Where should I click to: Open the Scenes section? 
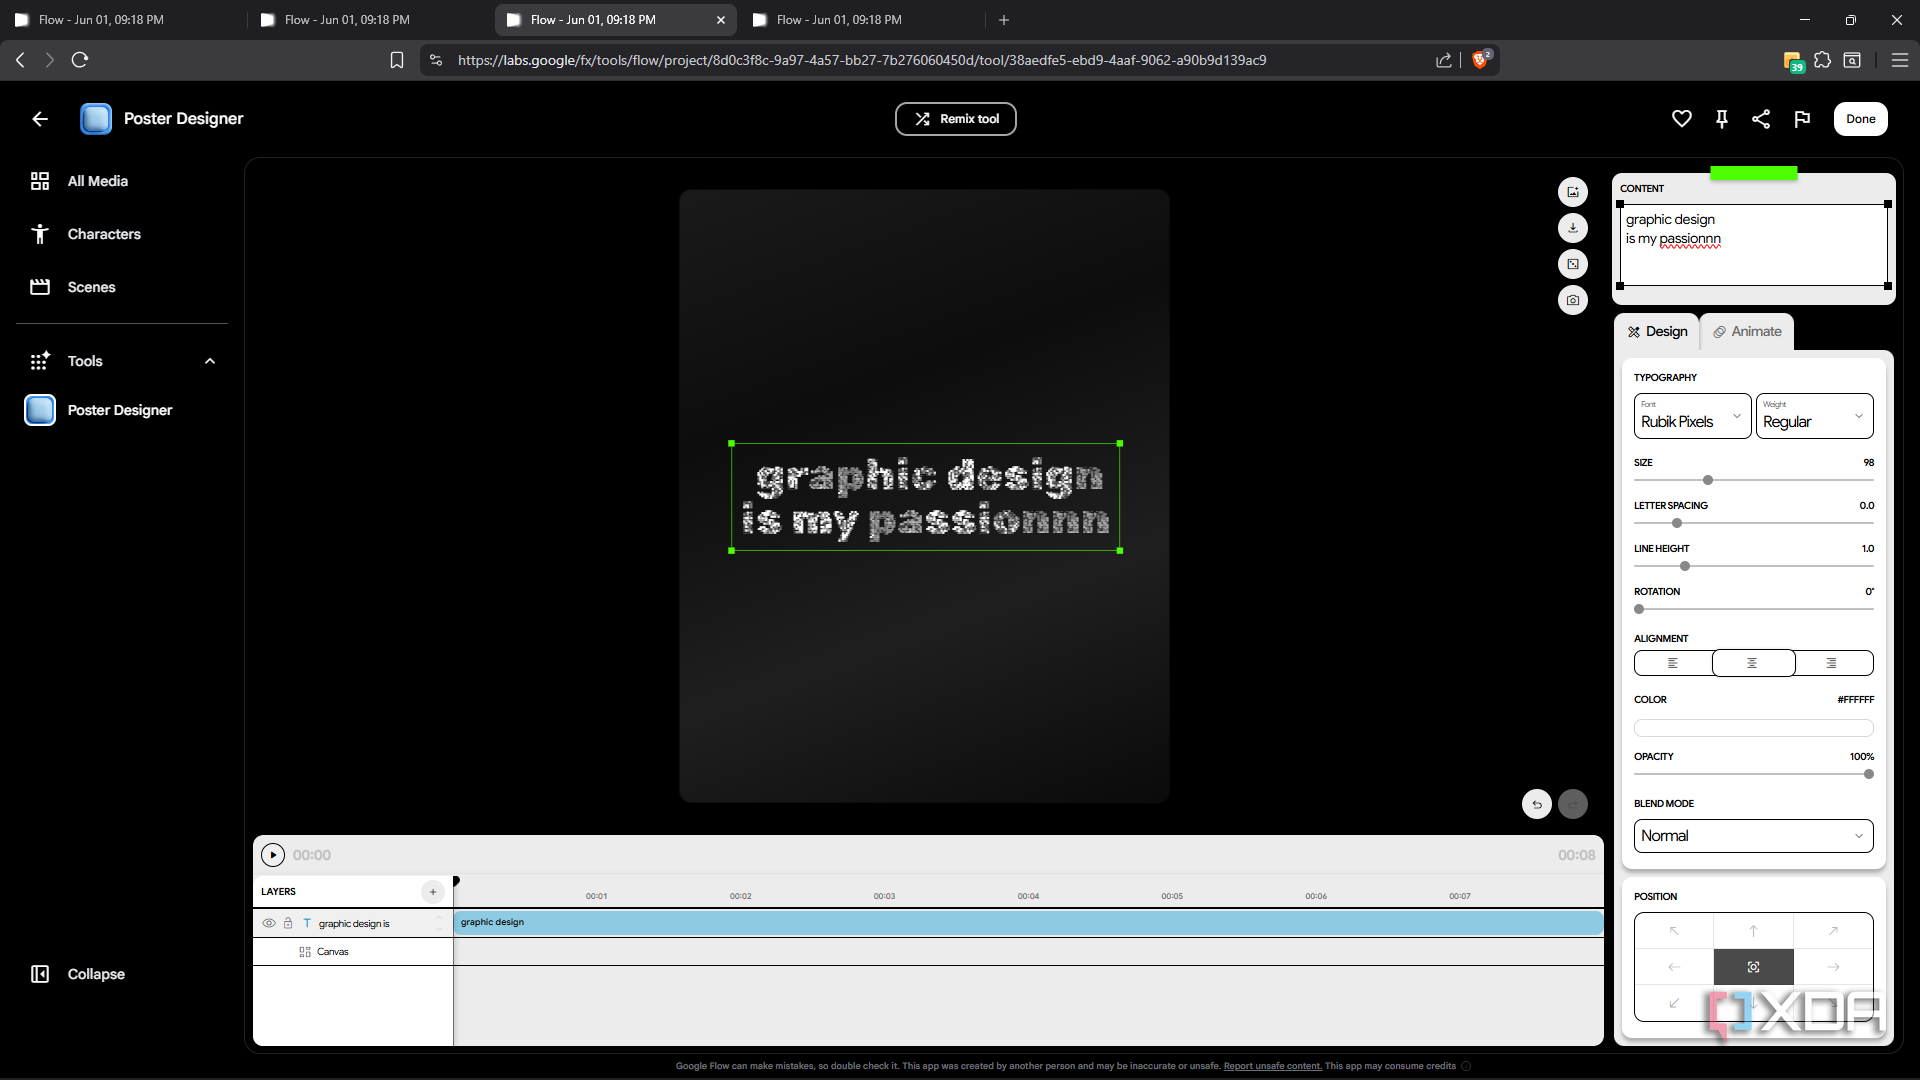click(x=92, y=287)
